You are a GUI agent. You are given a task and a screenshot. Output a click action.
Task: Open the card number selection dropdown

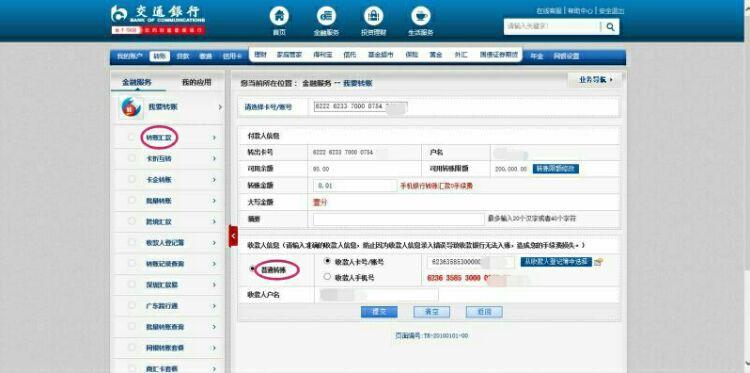[x=360, y=107]
